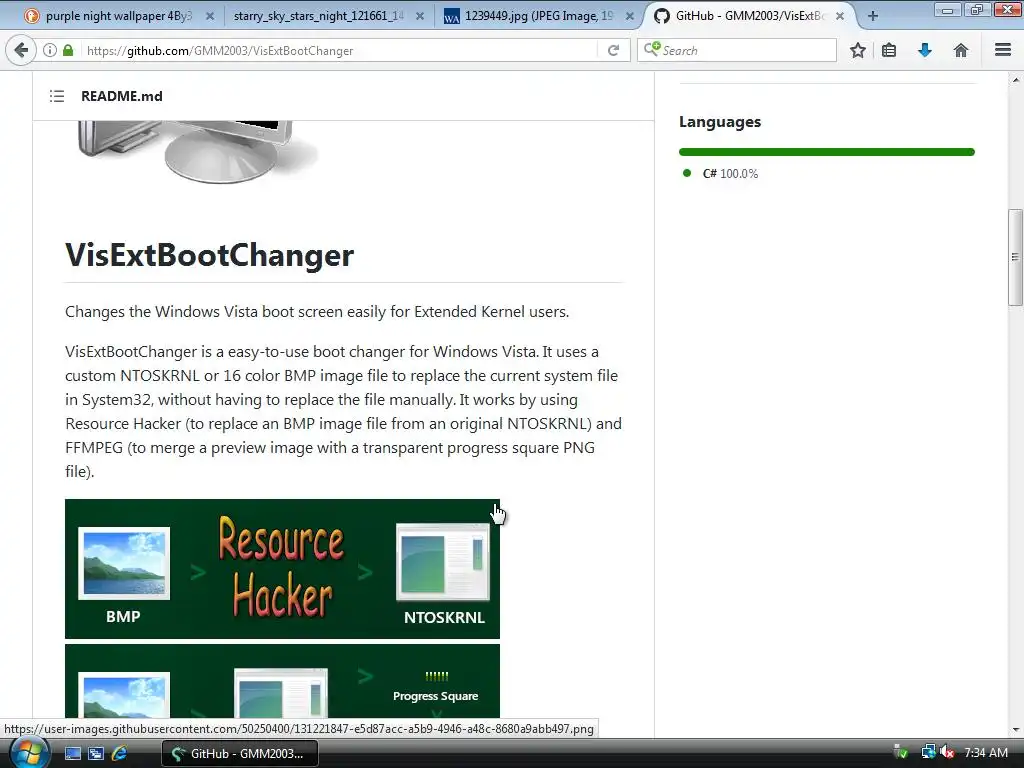Click the URL address bar
Viewport: 1024px width, 768px height.
[x=340, y=50]
